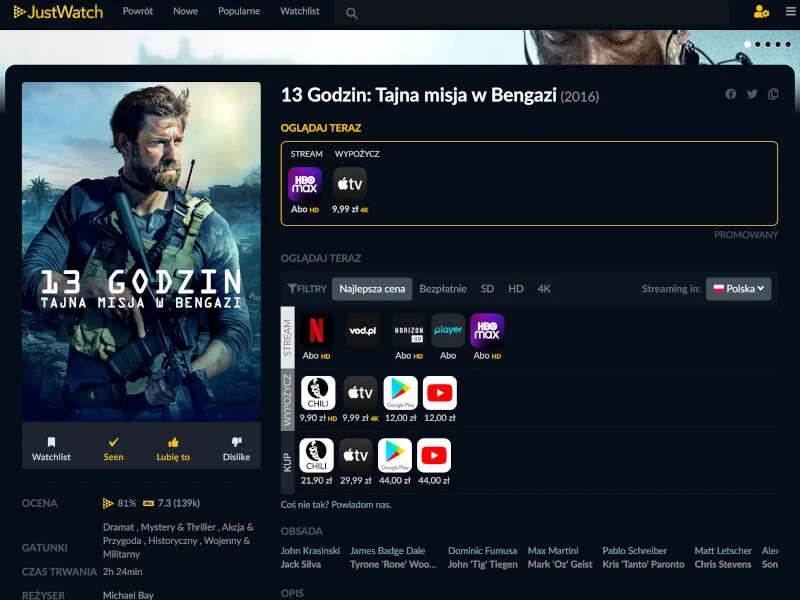800x600 pixels.
Task: Select the Player streaming icon
Action: (x=447, y=330)
